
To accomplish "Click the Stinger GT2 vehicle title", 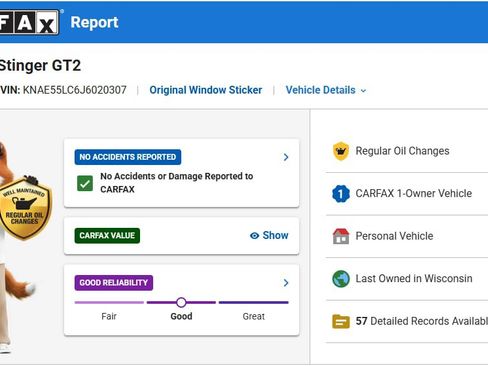I will (40, 65).
